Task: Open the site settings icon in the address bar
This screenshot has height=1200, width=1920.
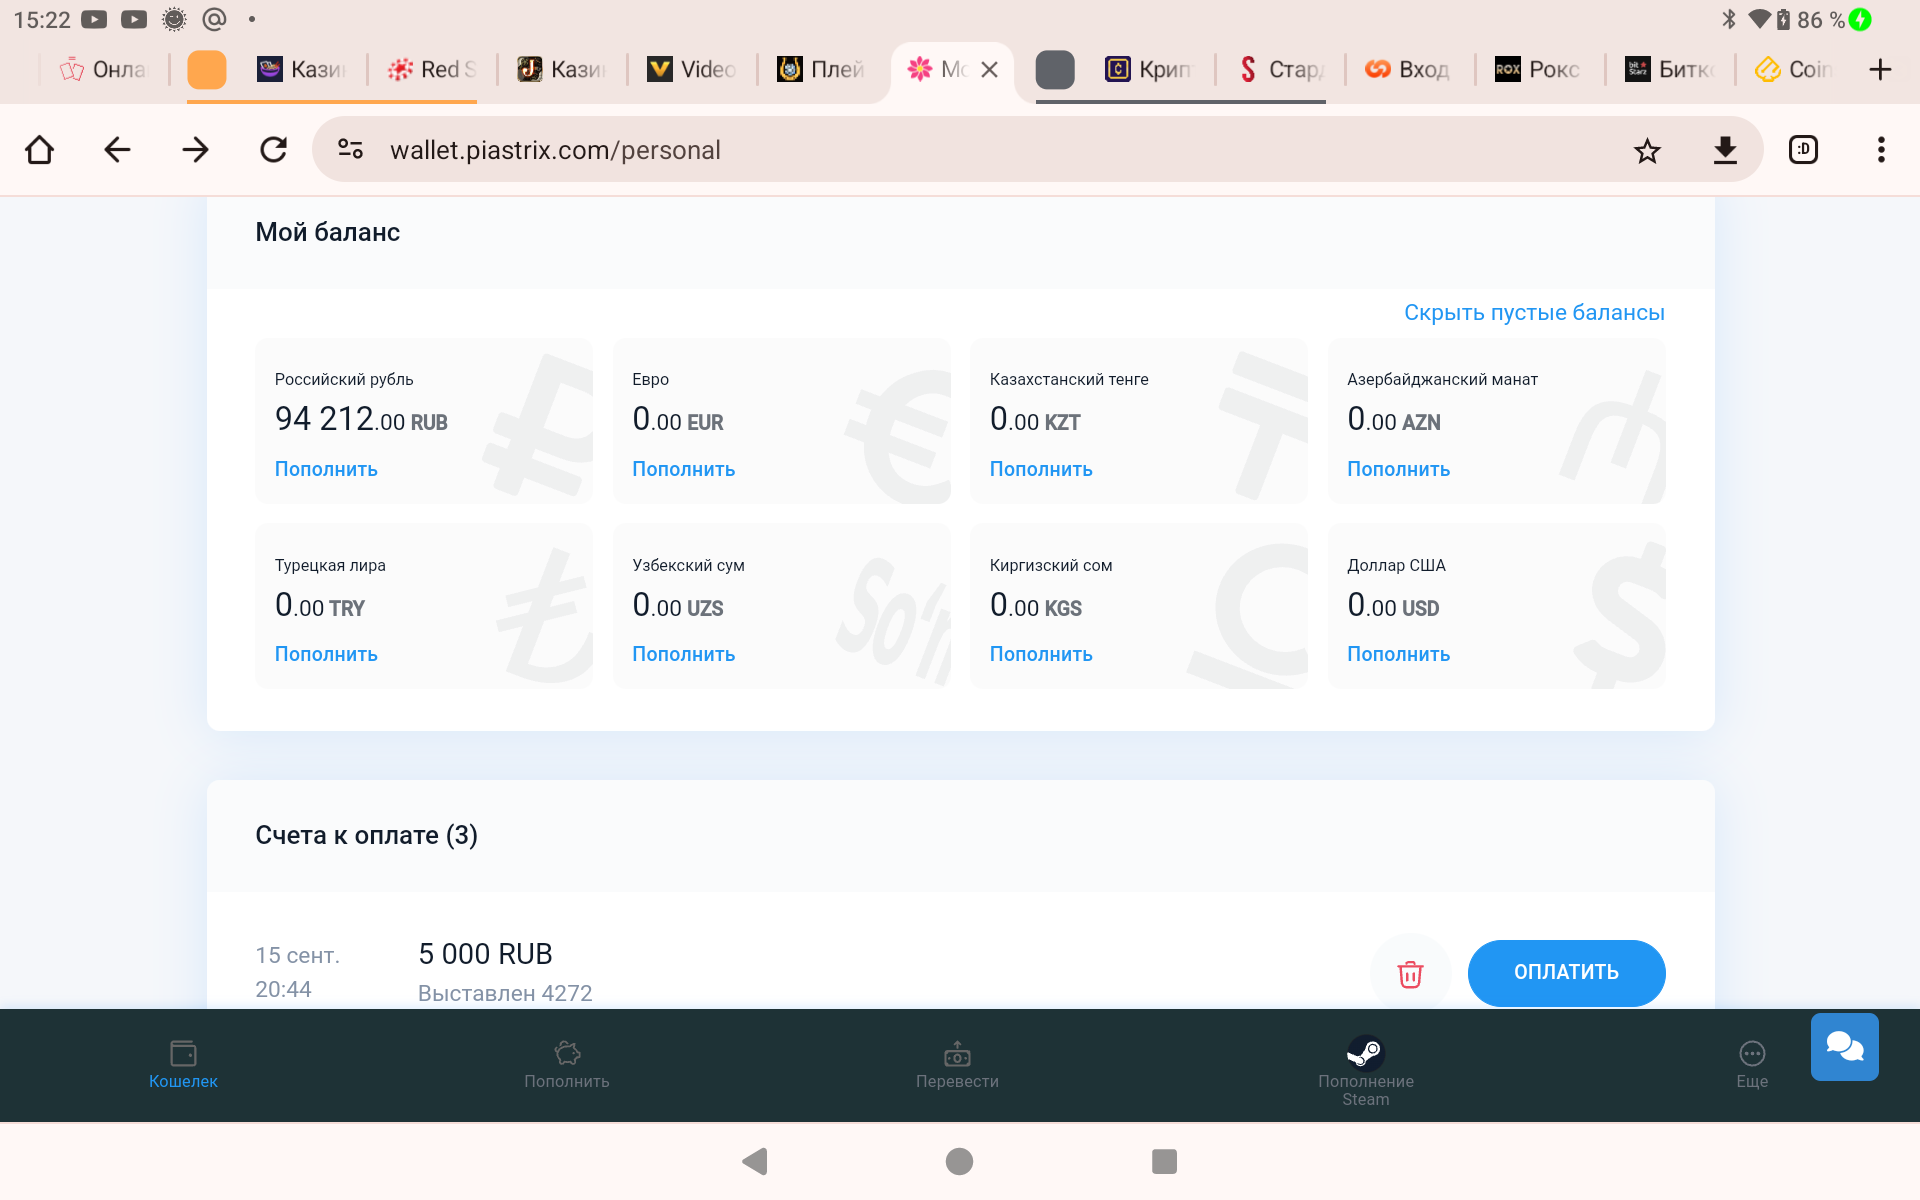Action: 350,150
